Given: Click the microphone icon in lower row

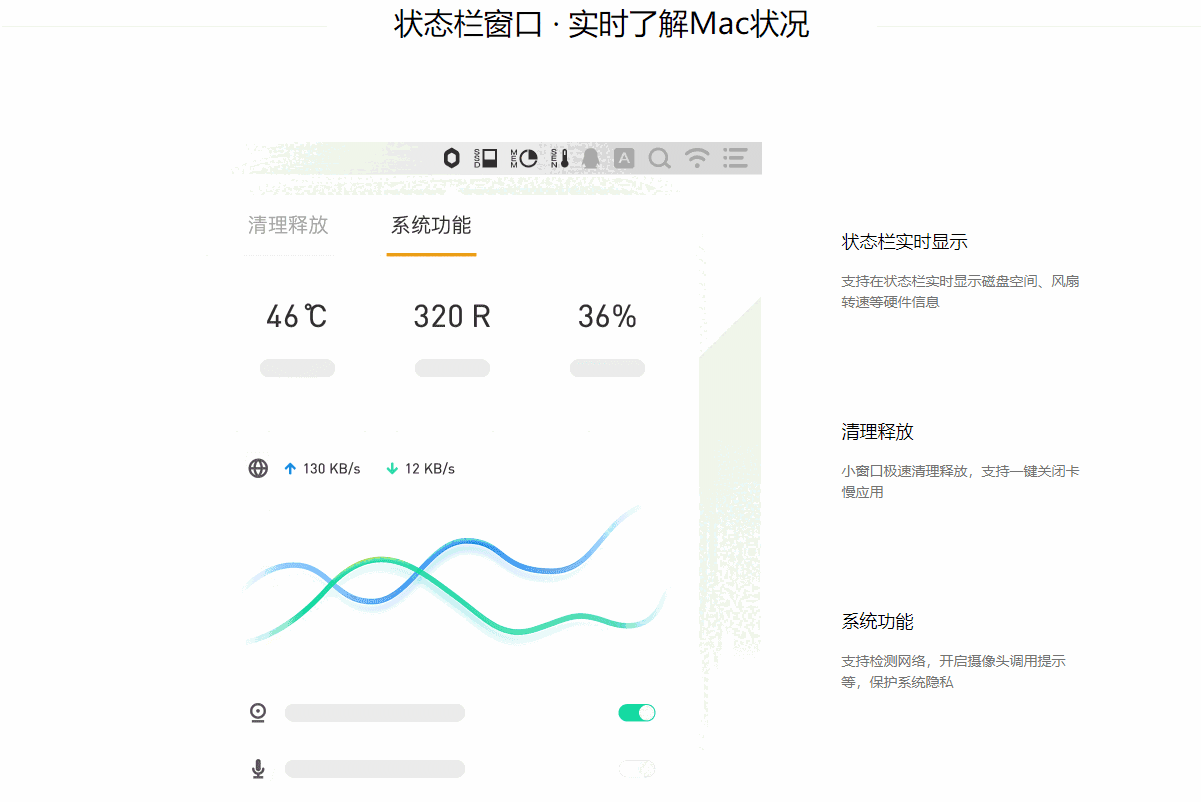Looking at the screenshot, I should [258, 768].
